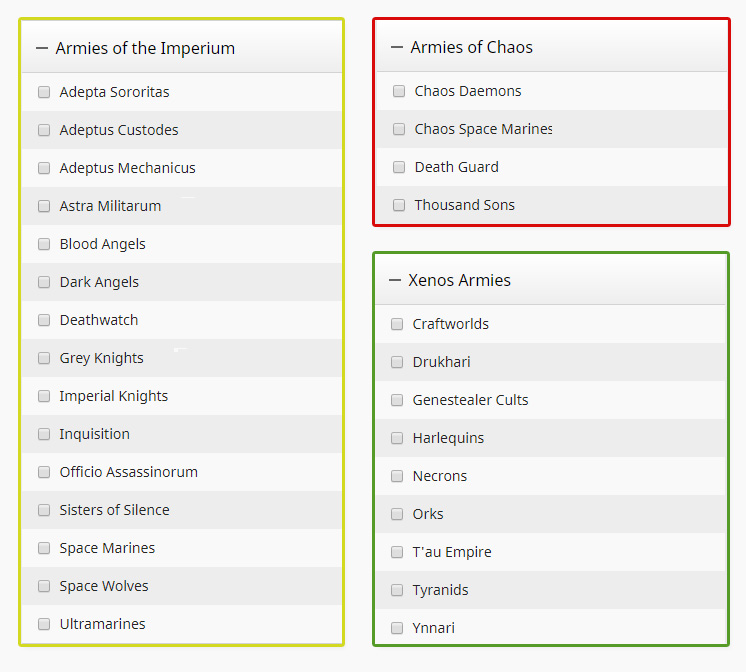
Task: Enable the Astra Militarum filter checkbox
Action: [x=44, y=206]
